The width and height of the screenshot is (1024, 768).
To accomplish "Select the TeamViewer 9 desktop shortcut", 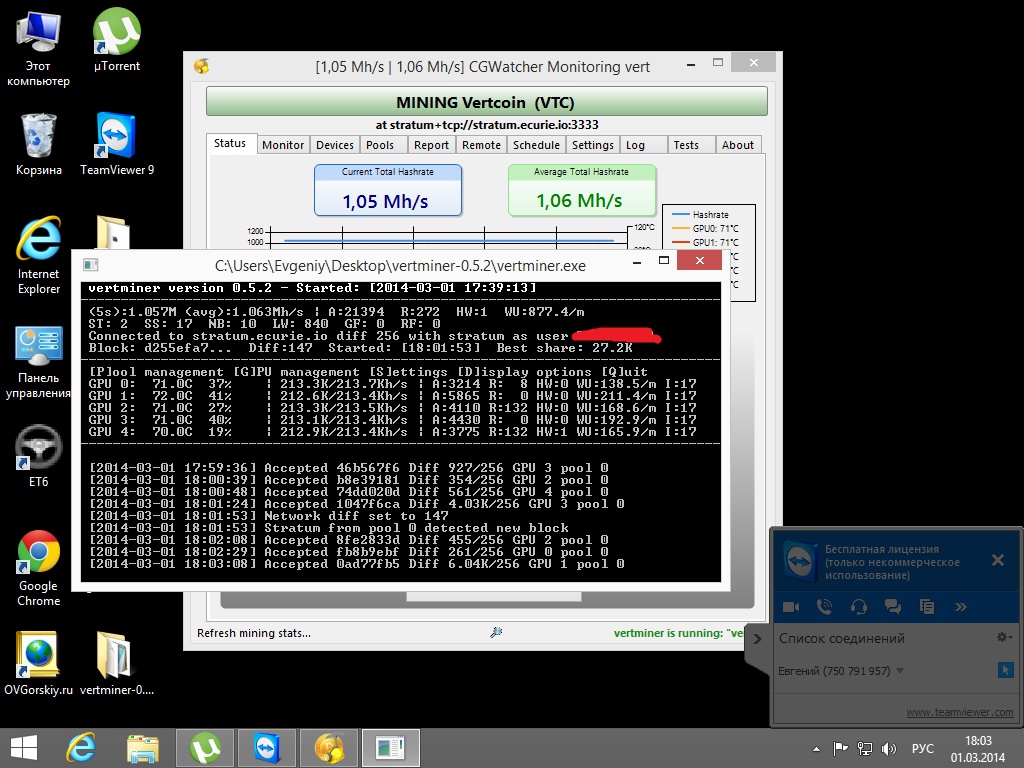I will (x=117, y=144).
